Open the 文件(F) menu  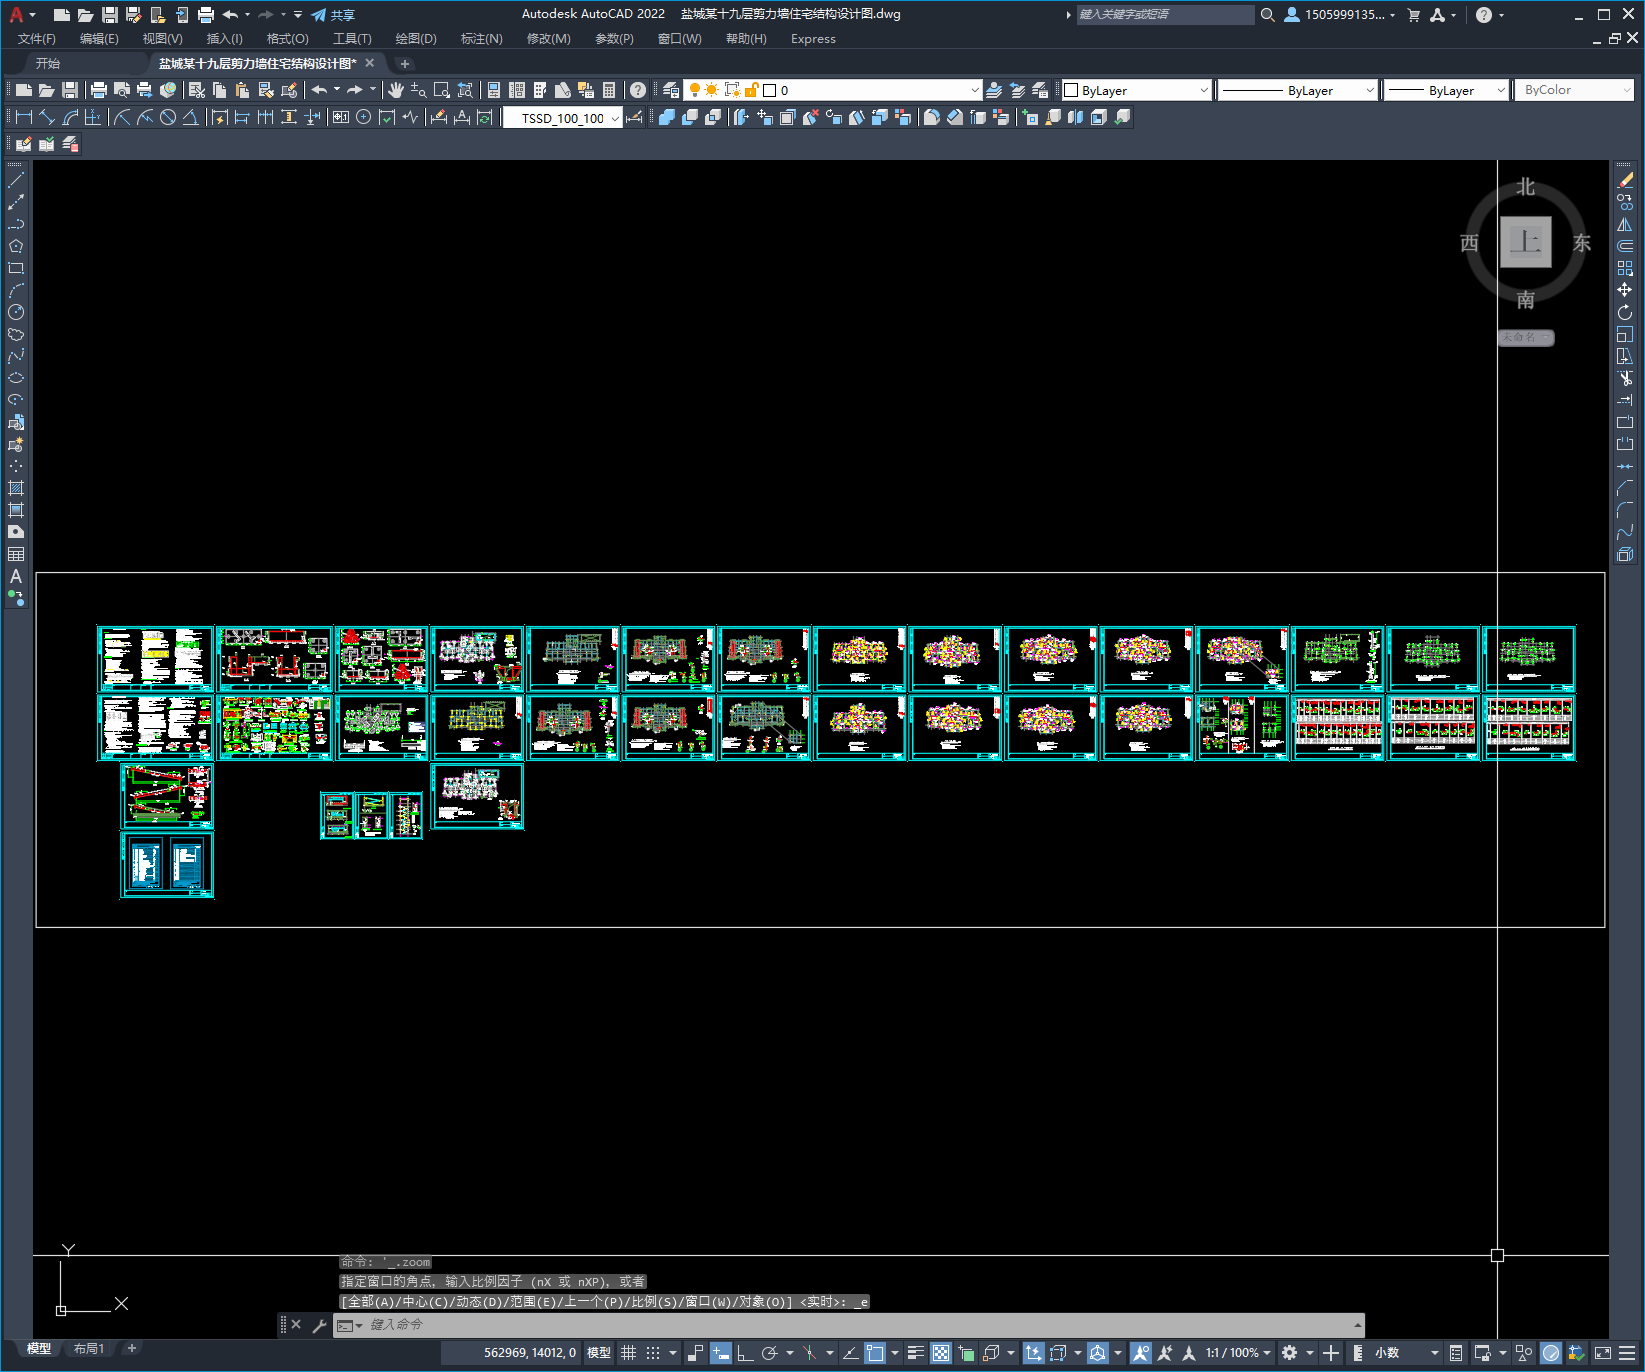point(37,39)
